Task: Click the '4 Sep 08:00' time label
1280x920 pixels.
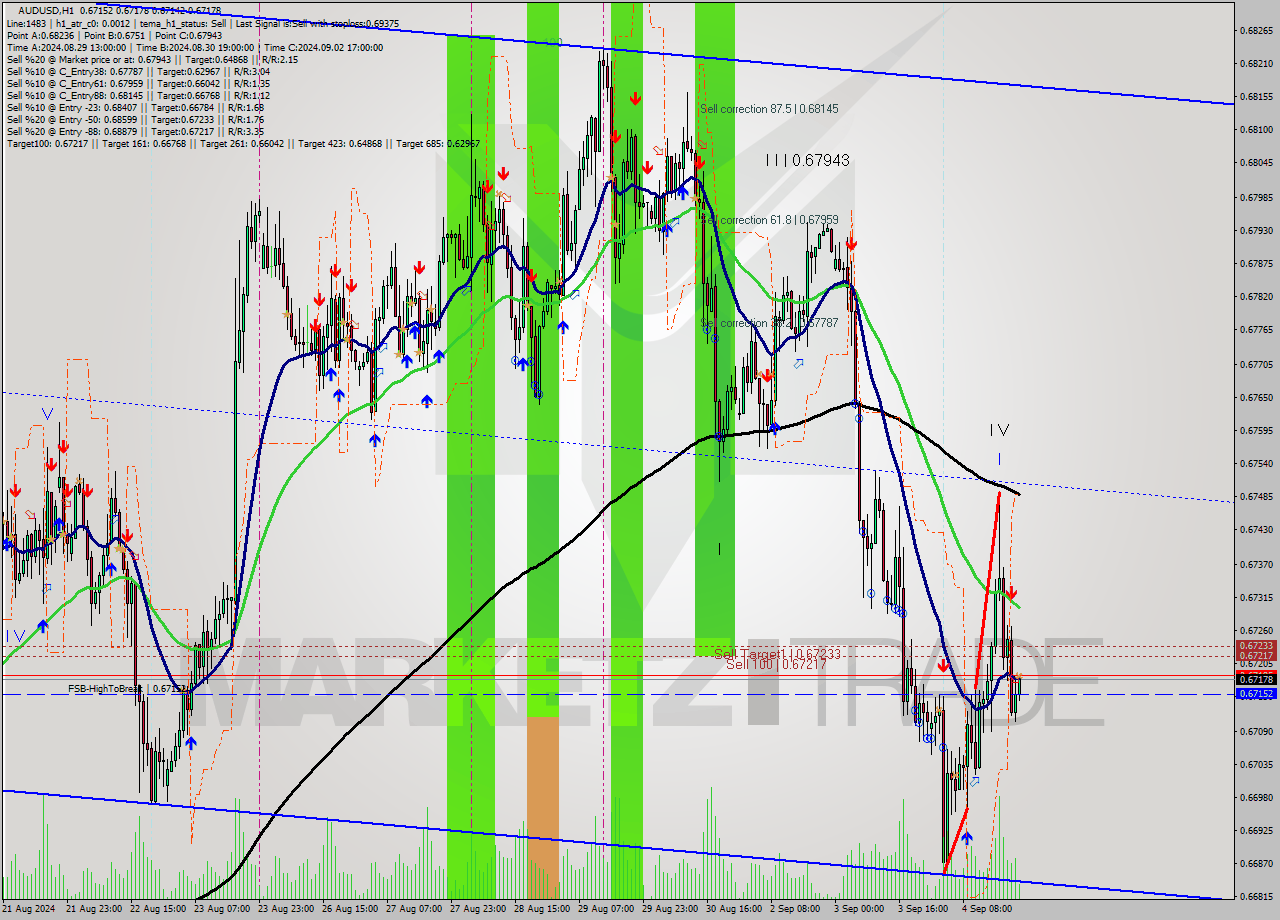Action: (x=989, y=909)
